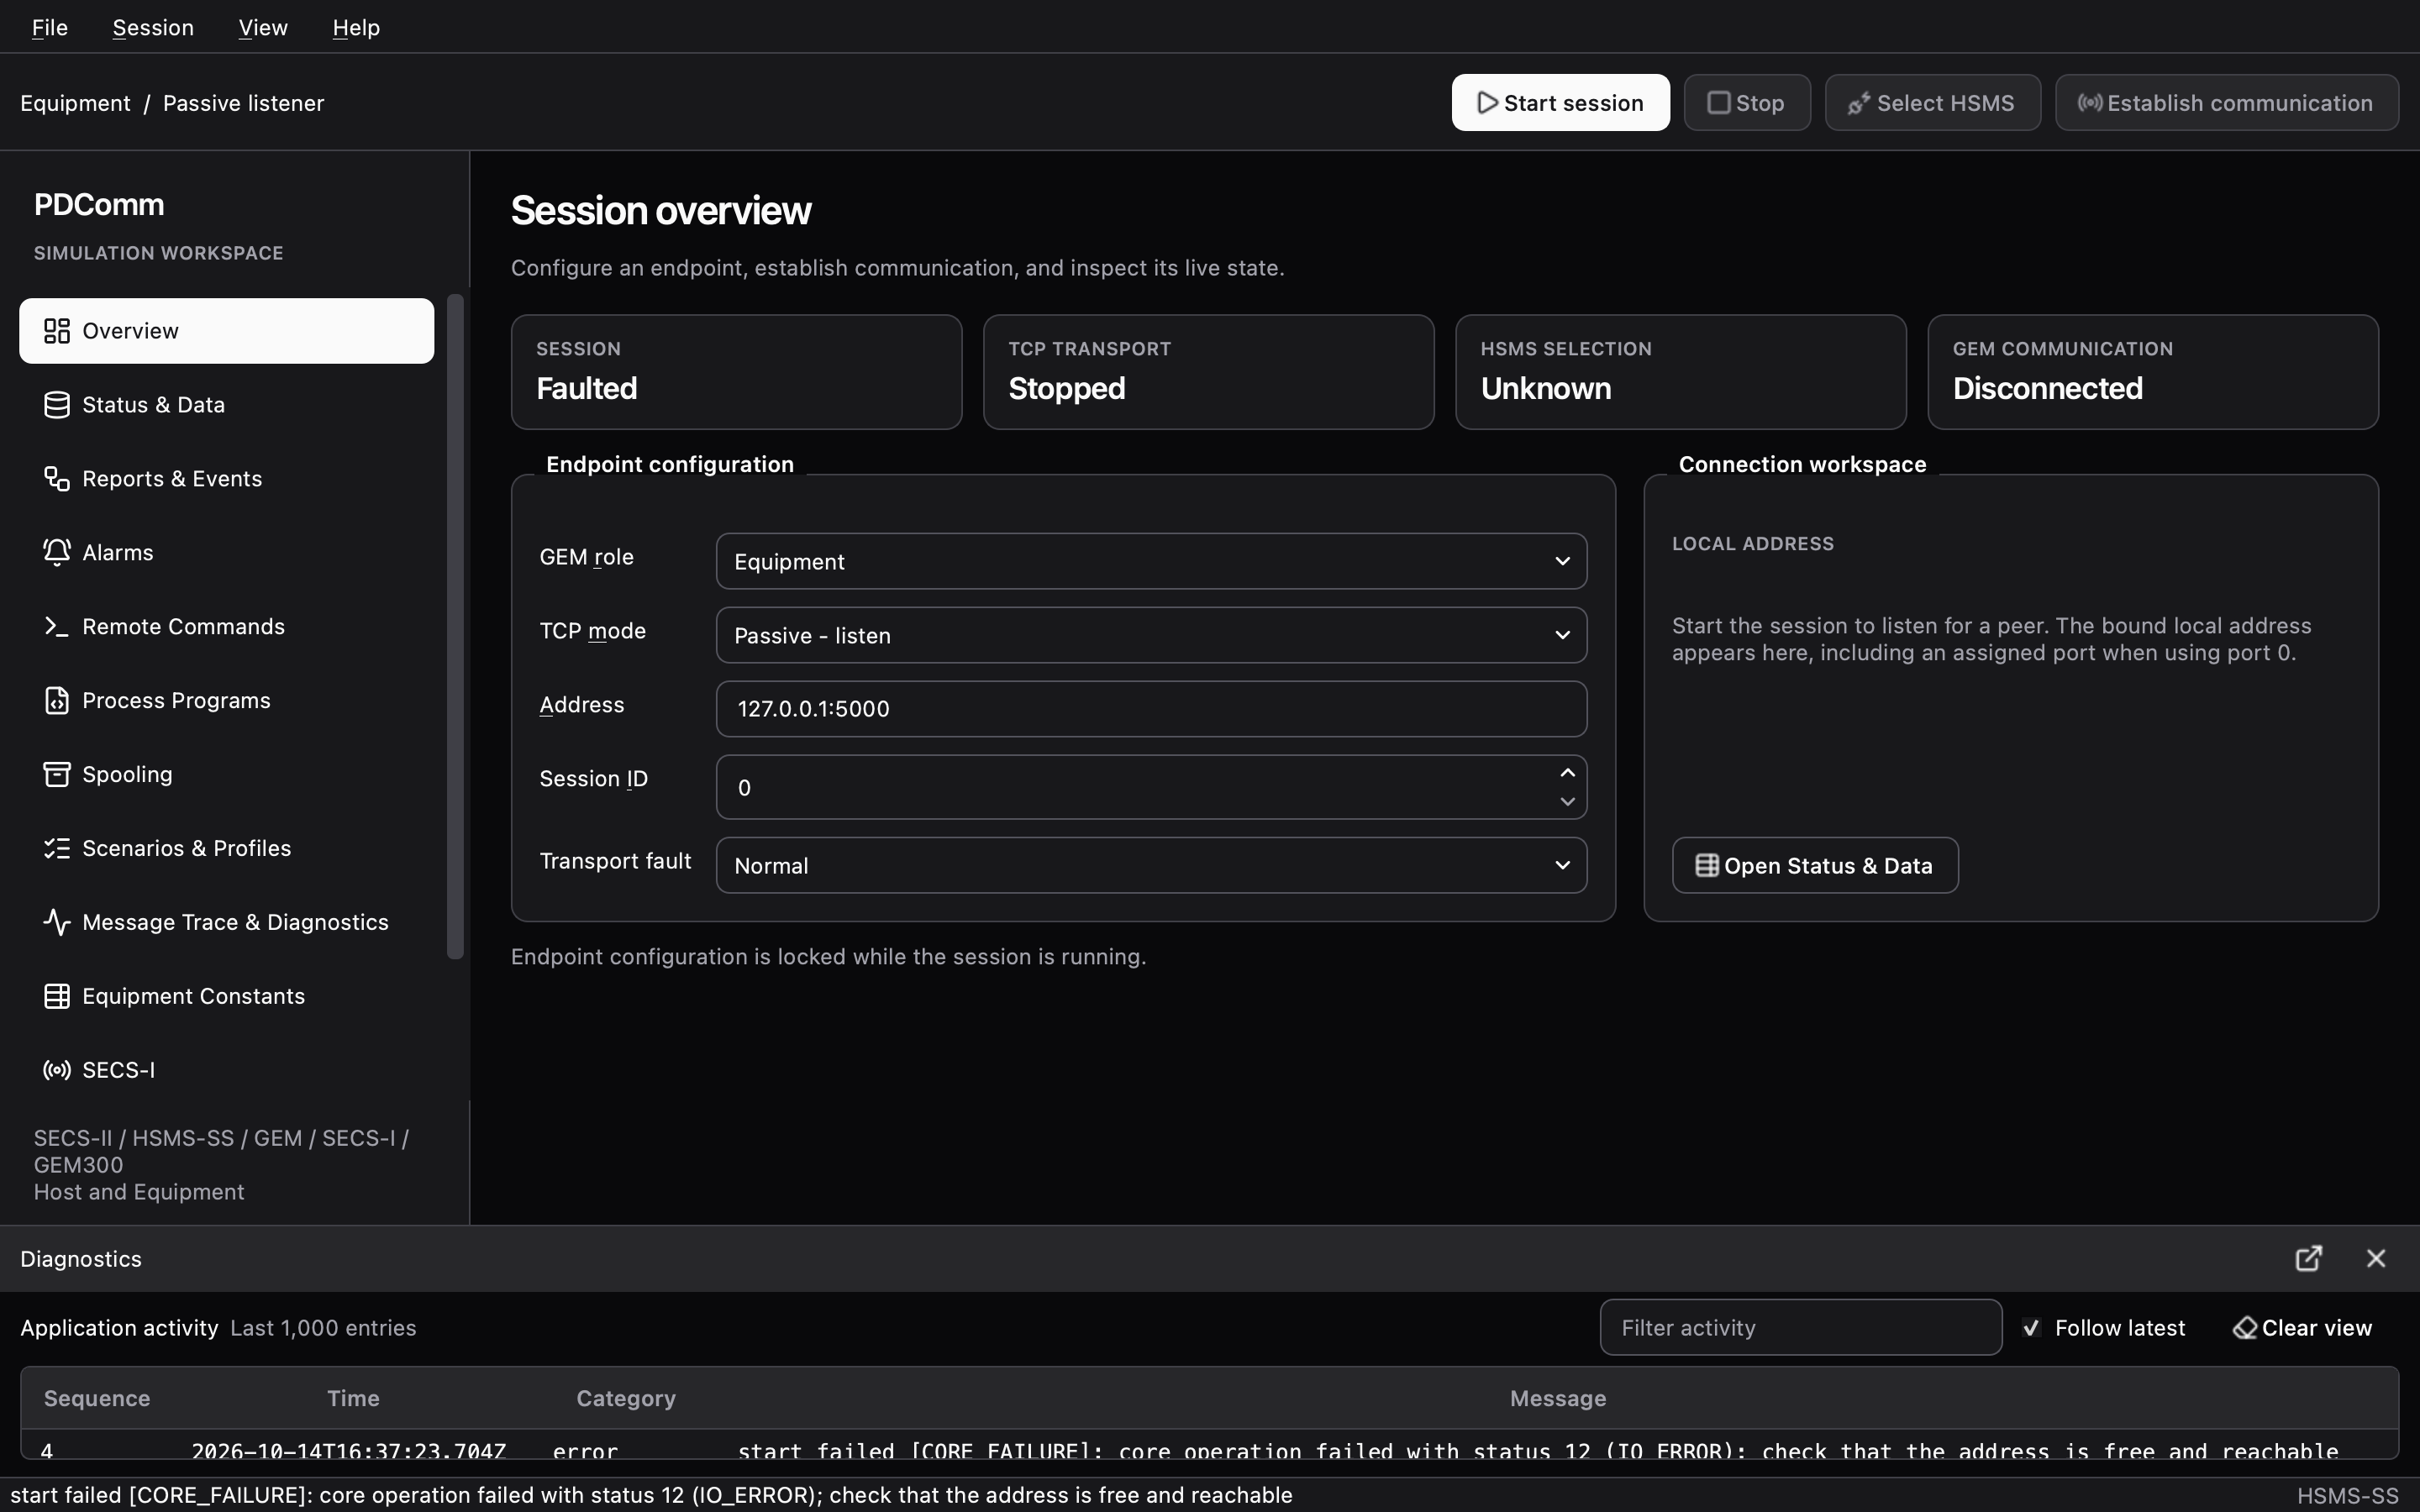2420x1512 pixels.
Task: Open the TCP mode dropdown
Action: [1151, 635]
